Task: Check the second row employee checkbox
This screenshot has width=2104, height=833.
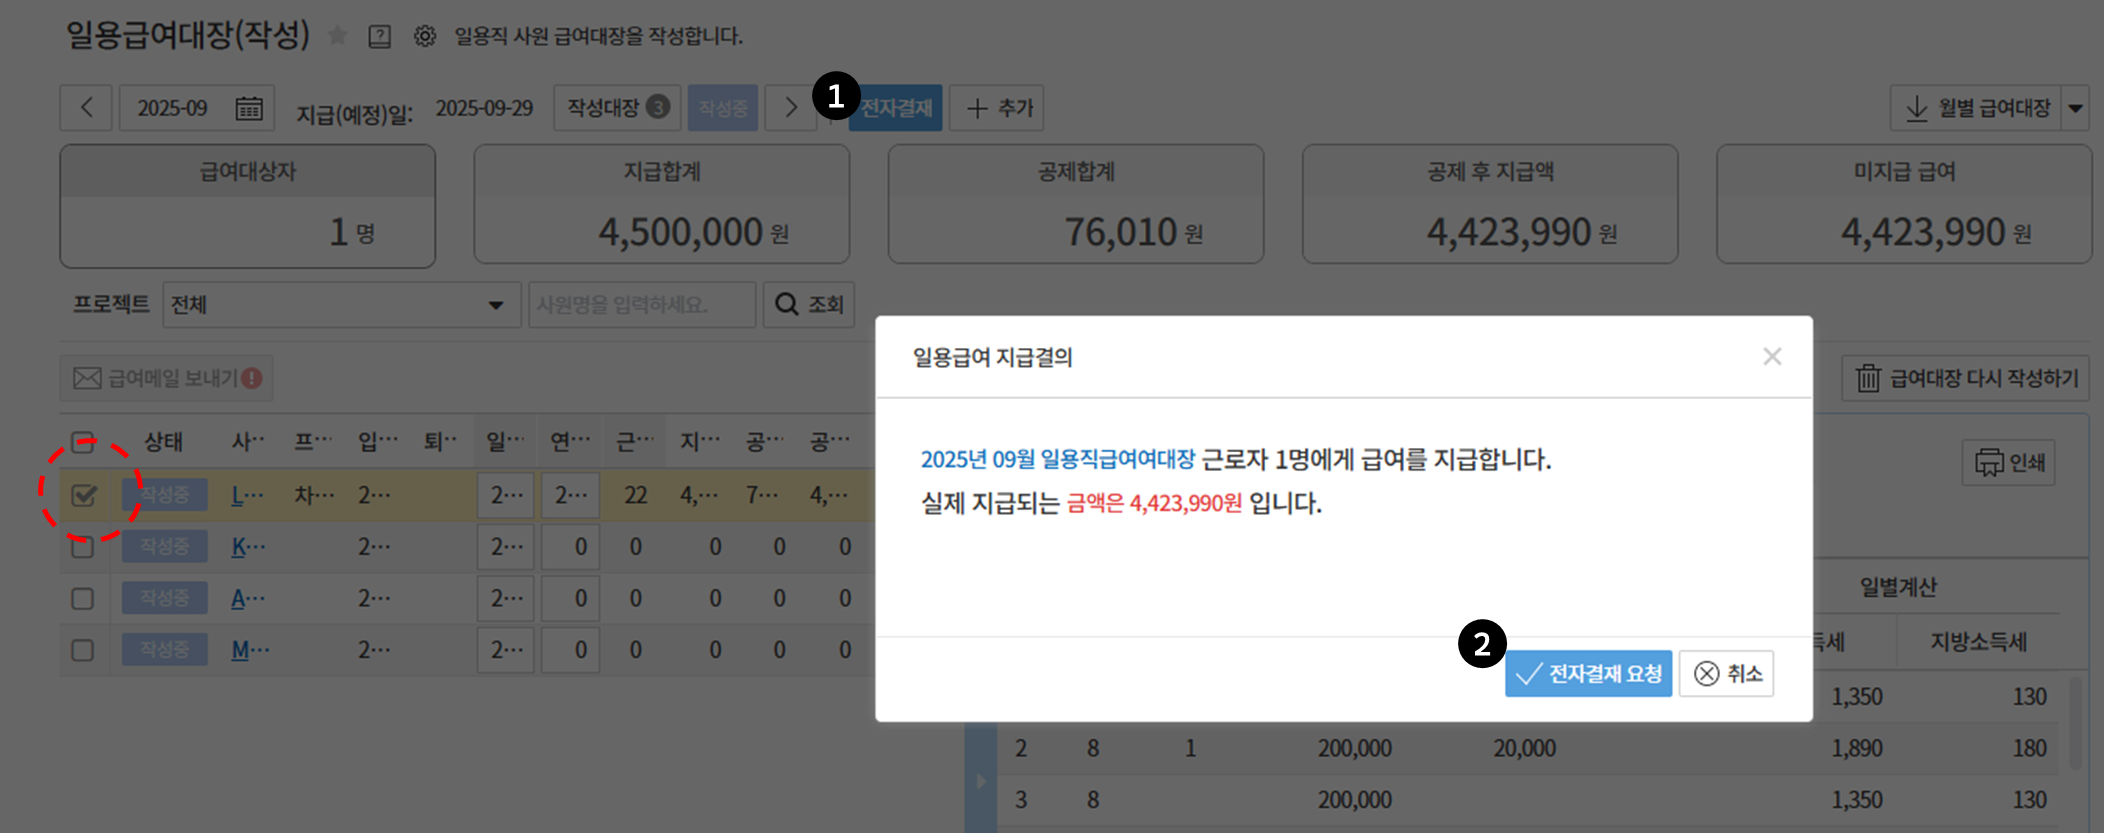Action: click(83, 547)
